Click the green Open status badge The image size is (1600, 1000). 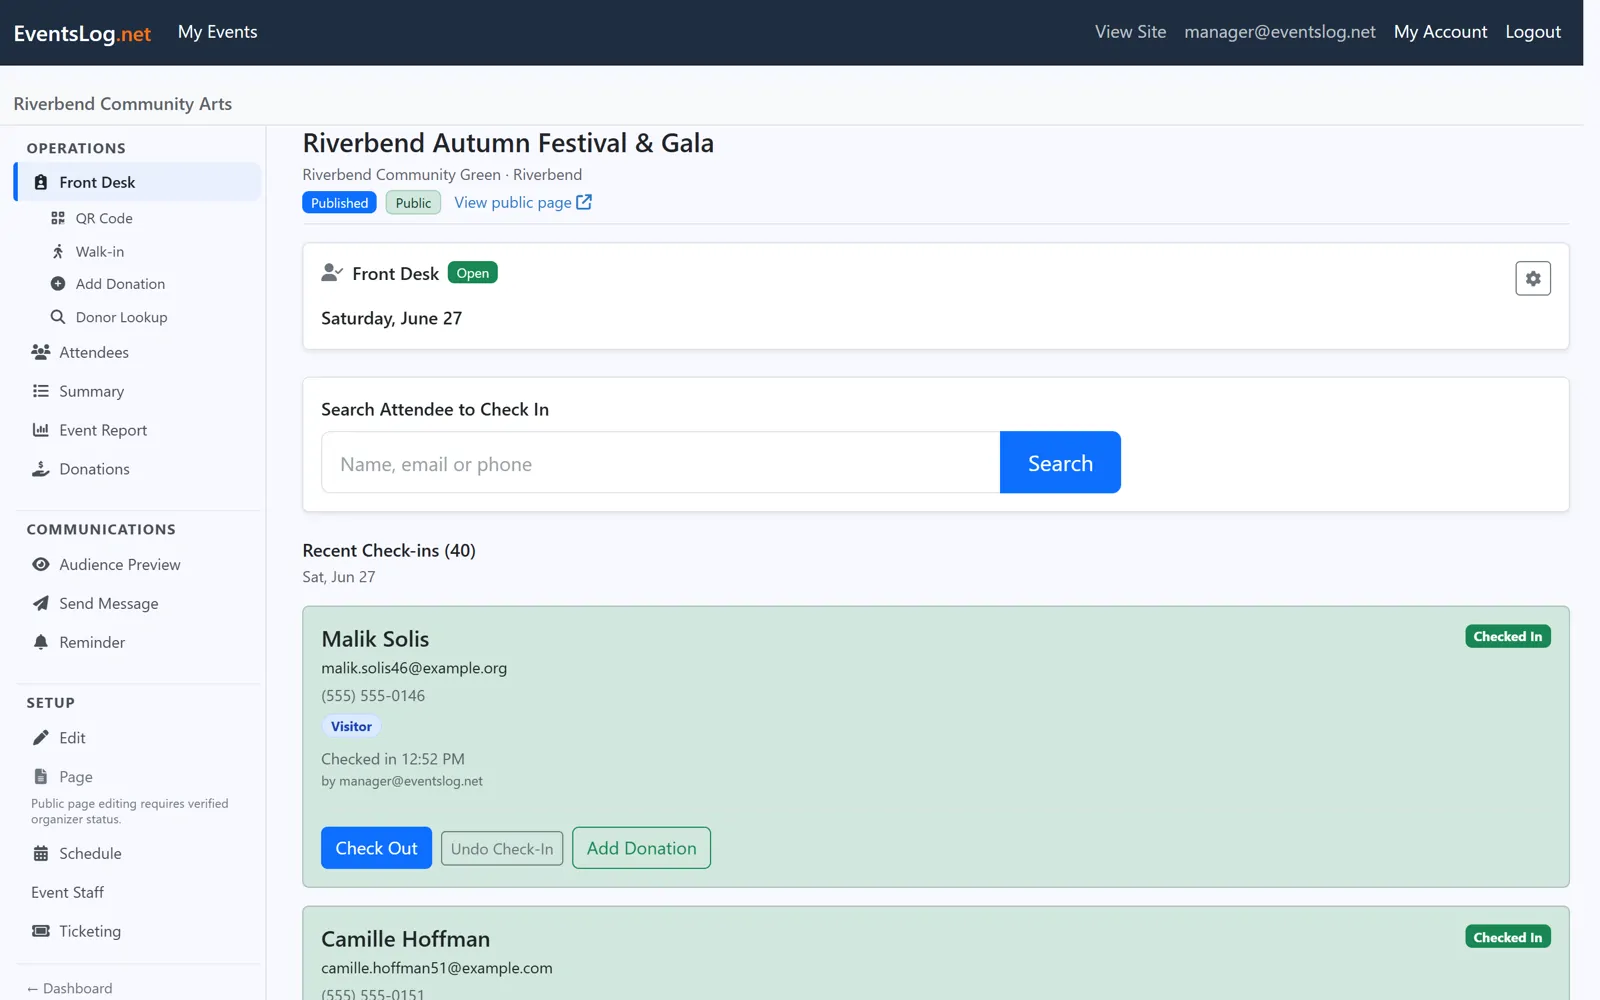click(x=473, y=273)
